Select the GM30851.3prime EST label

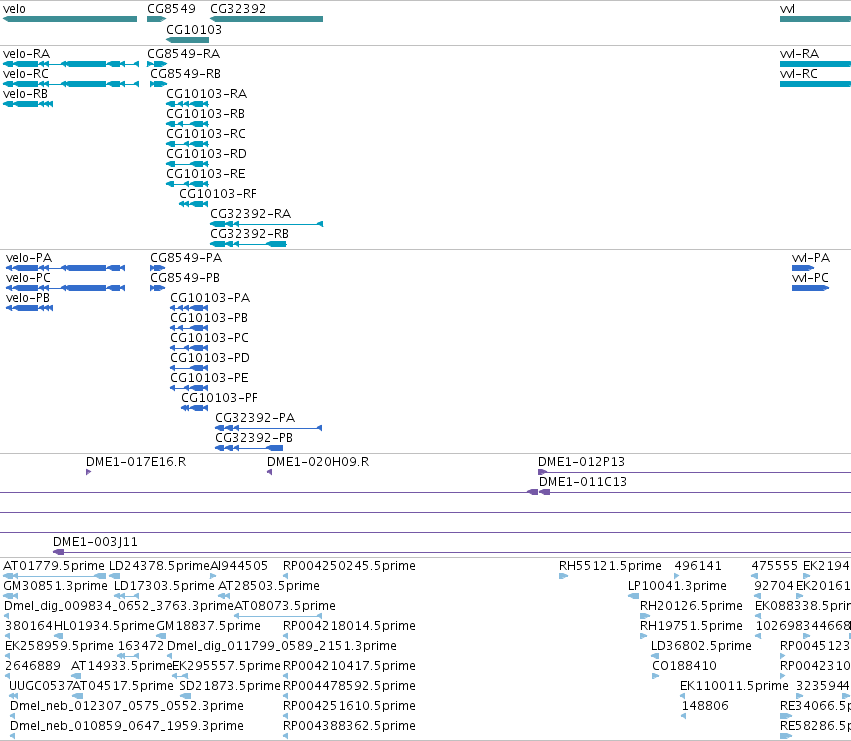pyautogui.click(x=55, y=586)
